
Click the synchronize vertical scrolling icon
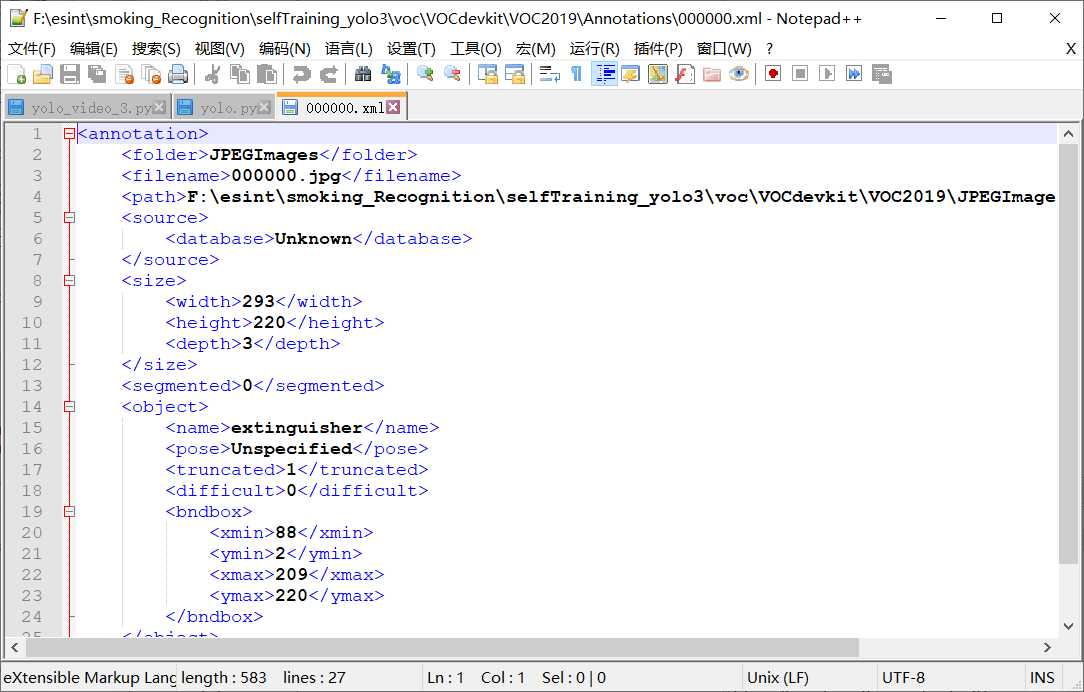pos(487,74)
